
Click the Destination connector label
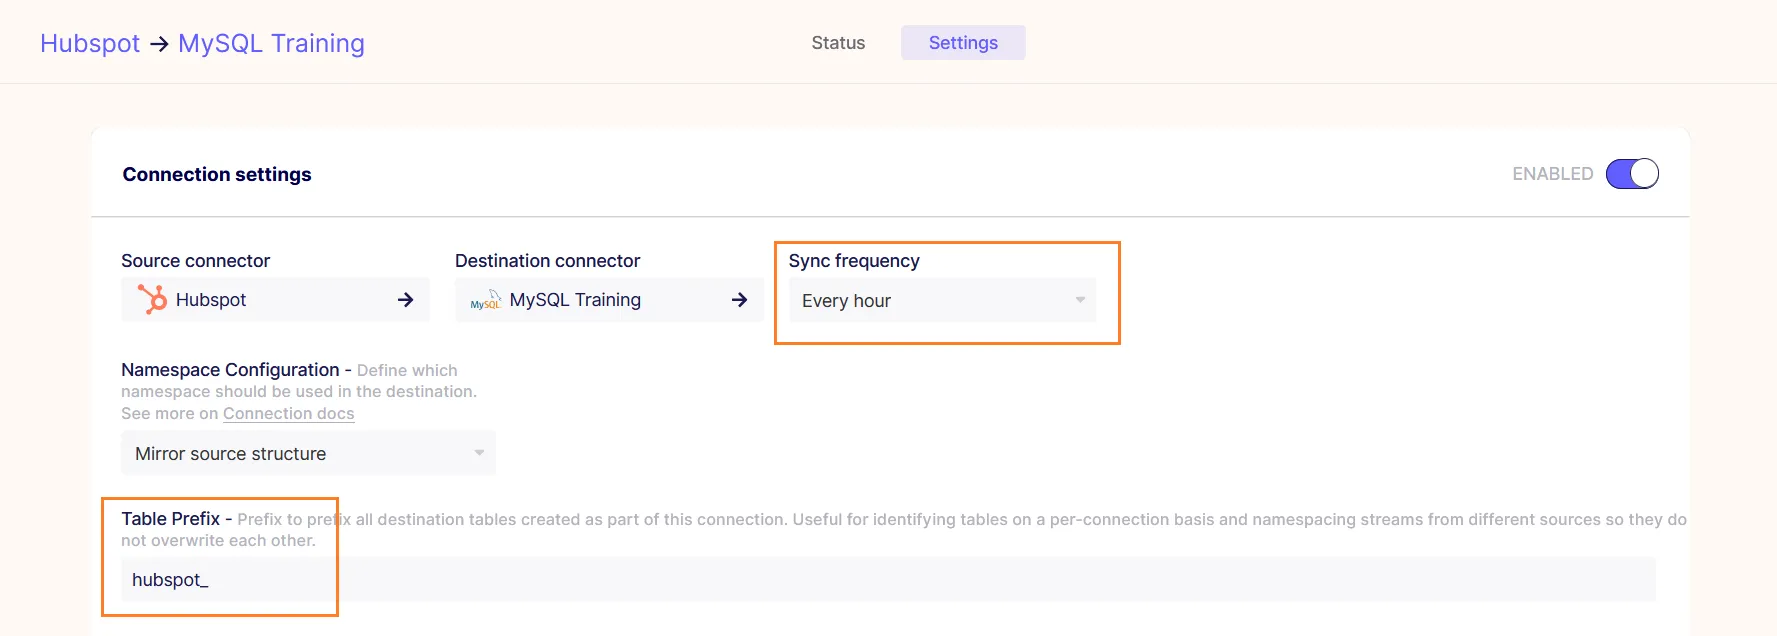coord(547,261)
